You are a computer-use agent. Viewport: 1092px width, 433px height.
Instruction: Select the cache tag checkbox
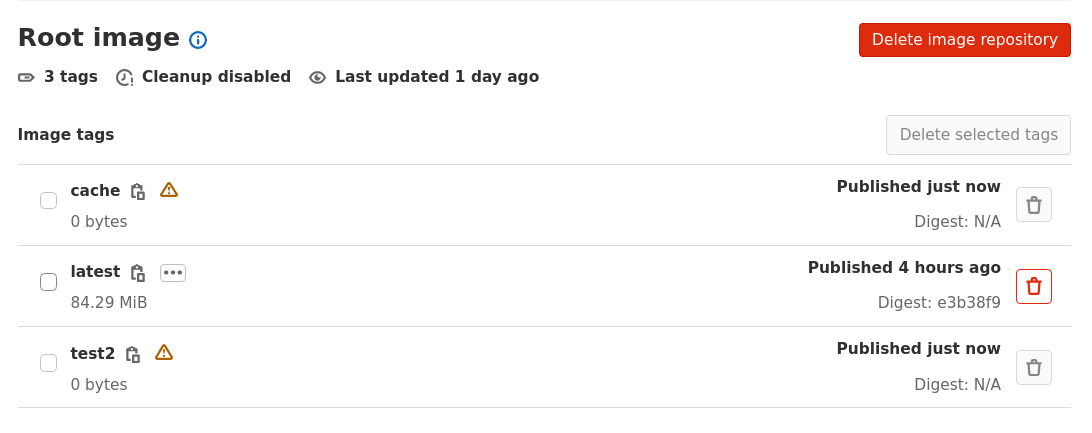point(48,200)
